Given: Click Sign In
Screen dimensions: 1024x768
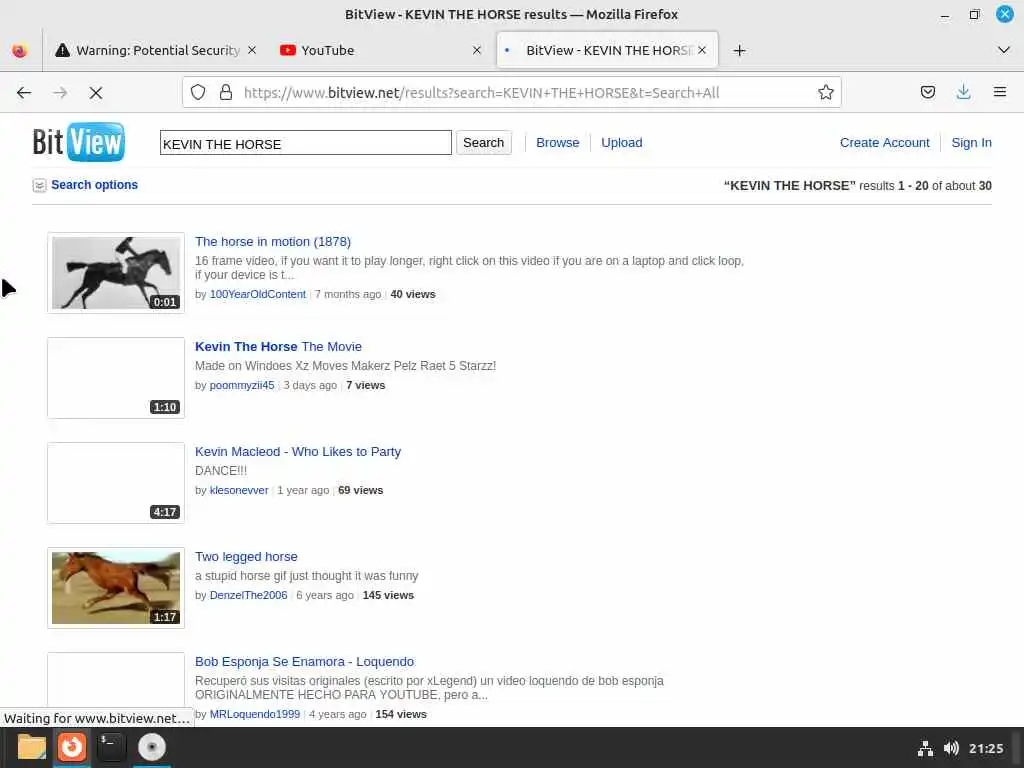Looking at the screenshot, I should pos(971,143).
